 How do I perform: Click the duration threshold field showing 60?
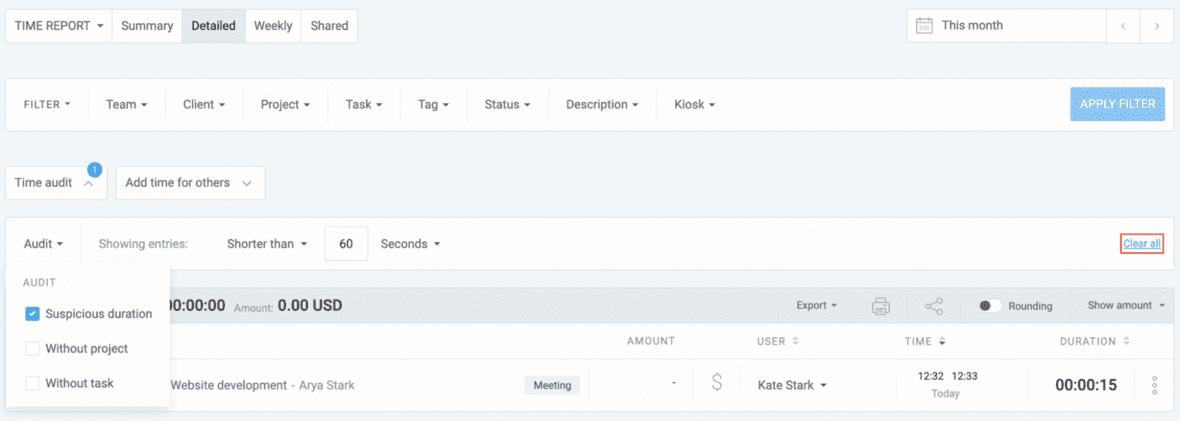point(346,244)
